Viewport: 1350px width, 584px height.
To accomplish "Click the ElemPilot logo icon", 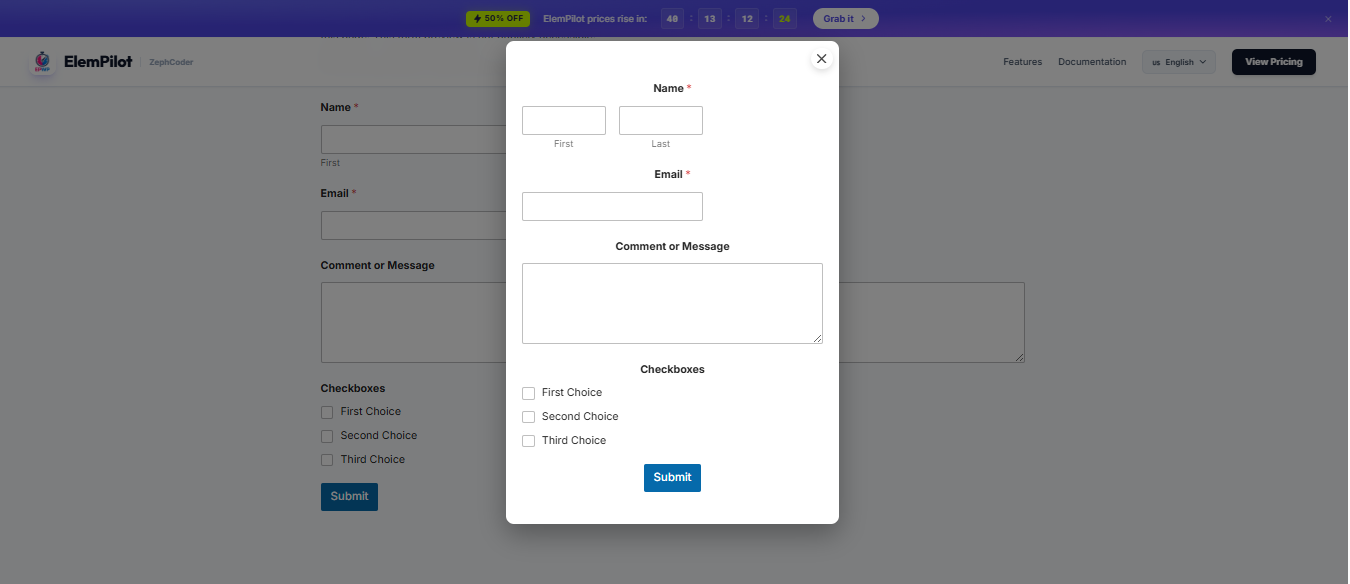I will (x=42, y=62).
